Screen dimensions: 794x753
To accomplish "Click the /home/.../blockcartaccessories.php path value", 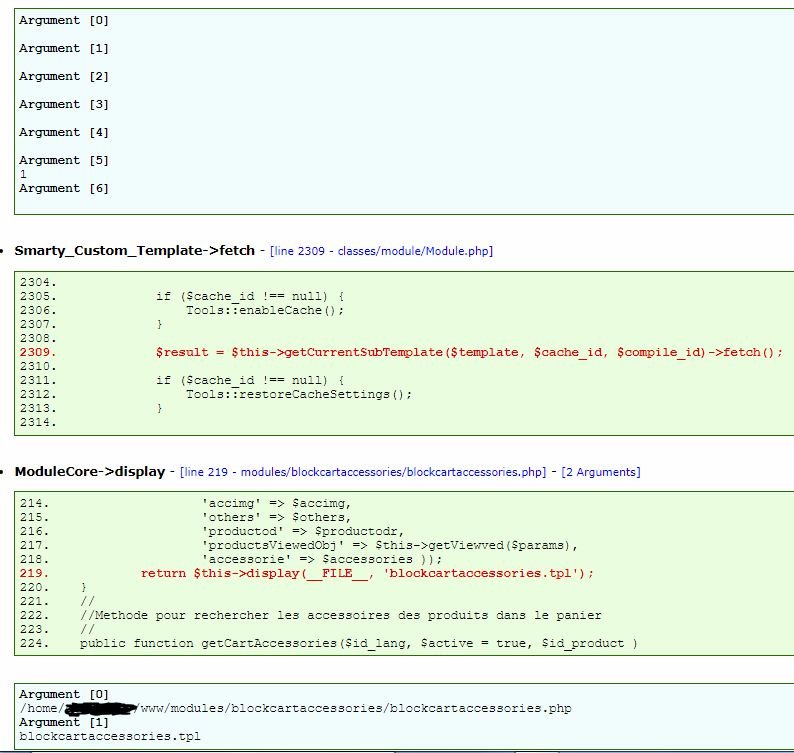I will 295,708.
